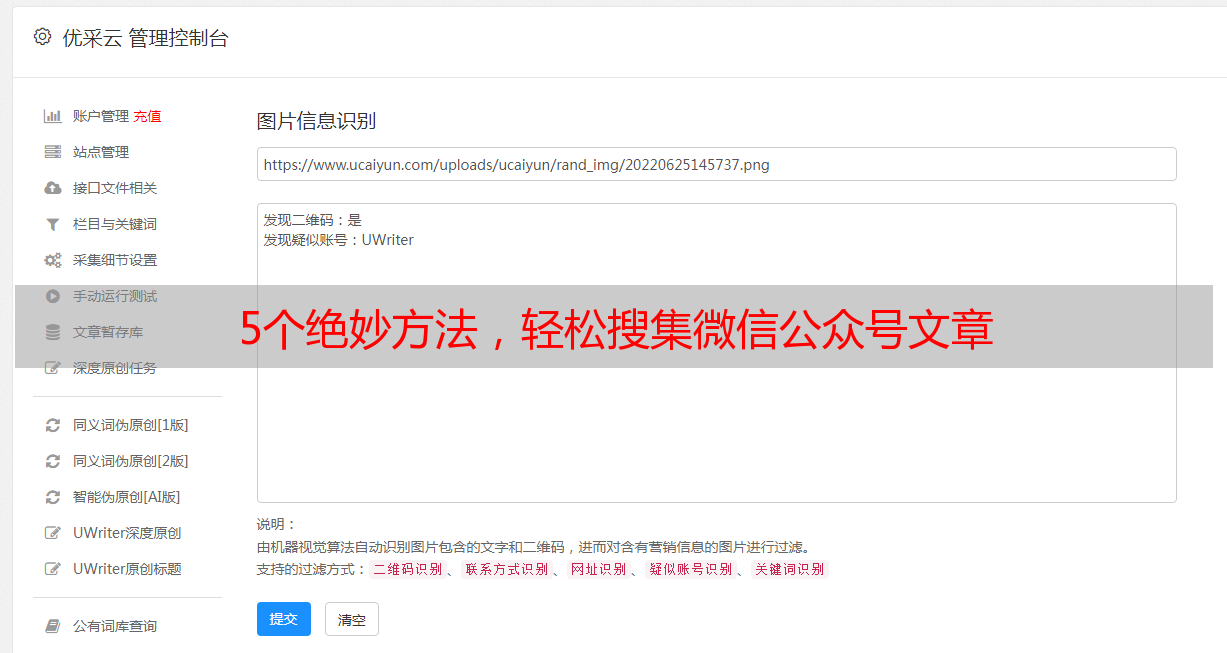Open 采集细节设置
This screenshot has width=1227, height=653.
[x=115, y=260]
